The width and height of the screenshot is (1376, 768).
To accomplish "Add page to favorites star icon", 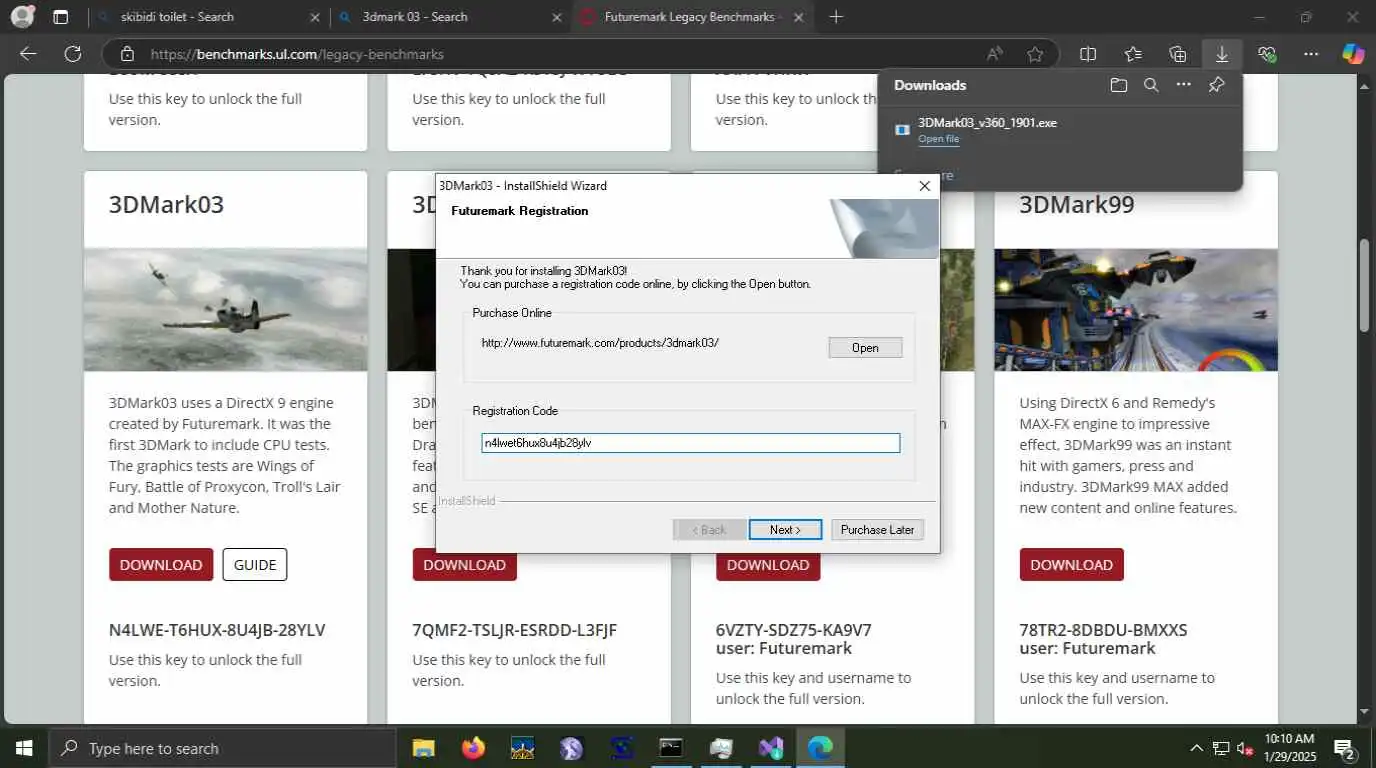I will (1035, 54).
